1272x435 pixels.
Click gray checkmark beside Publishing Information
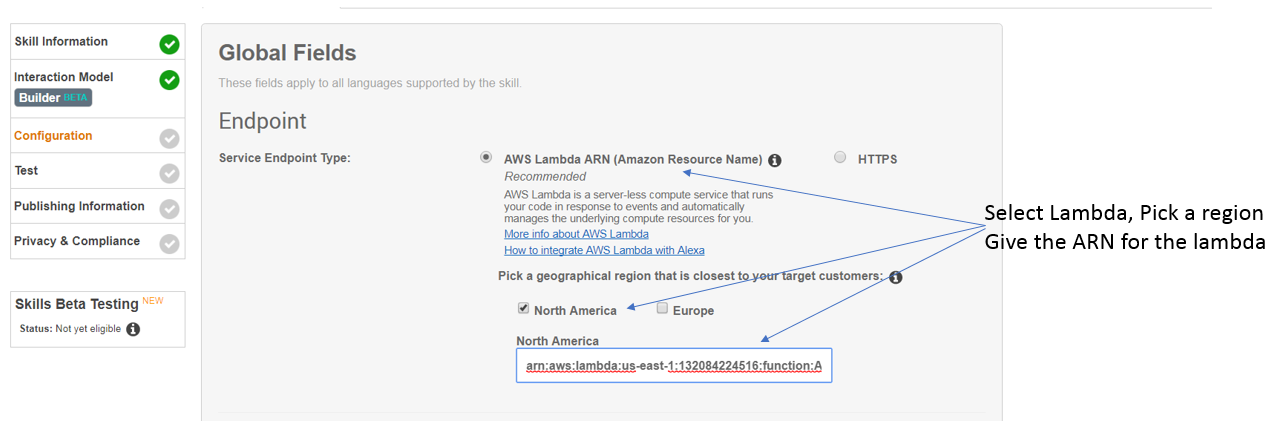169,209
